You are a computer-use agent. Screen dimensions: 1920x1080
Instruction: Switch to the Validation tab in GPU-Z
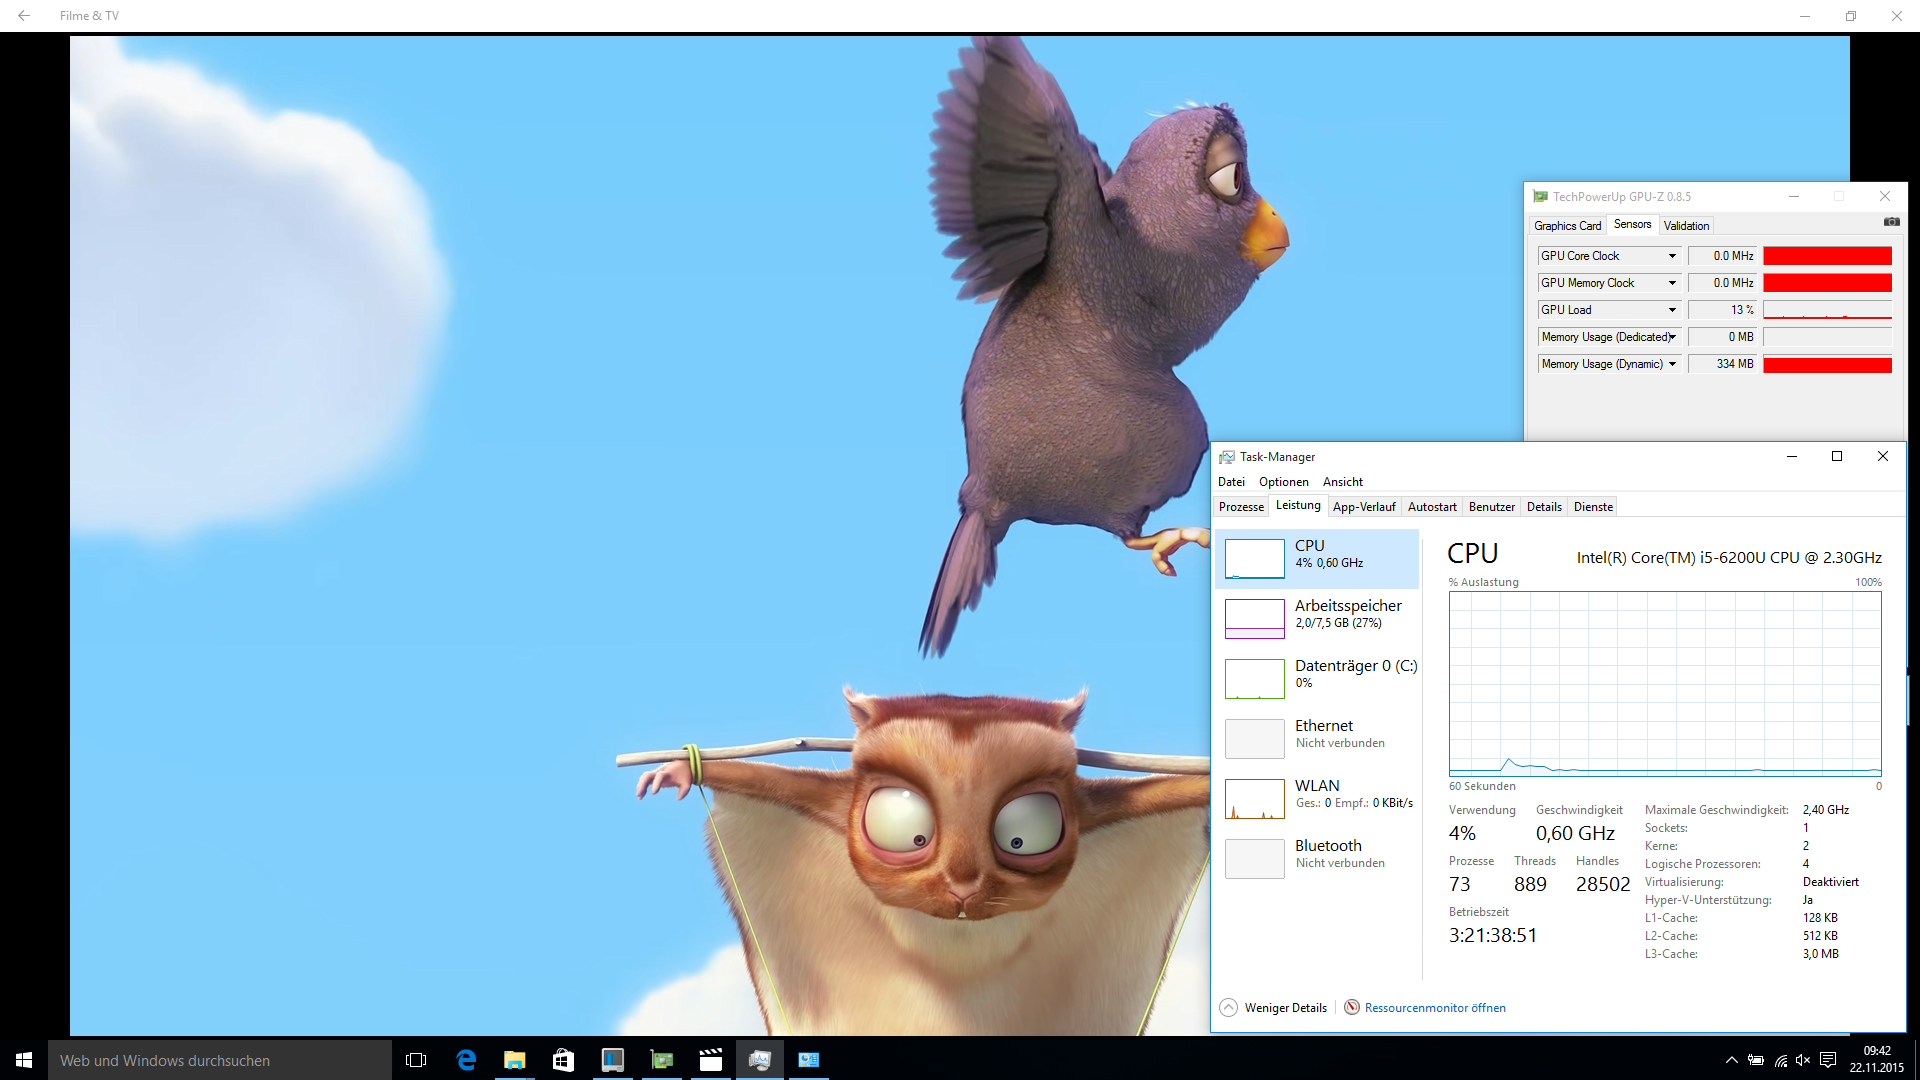(1686, 226)
